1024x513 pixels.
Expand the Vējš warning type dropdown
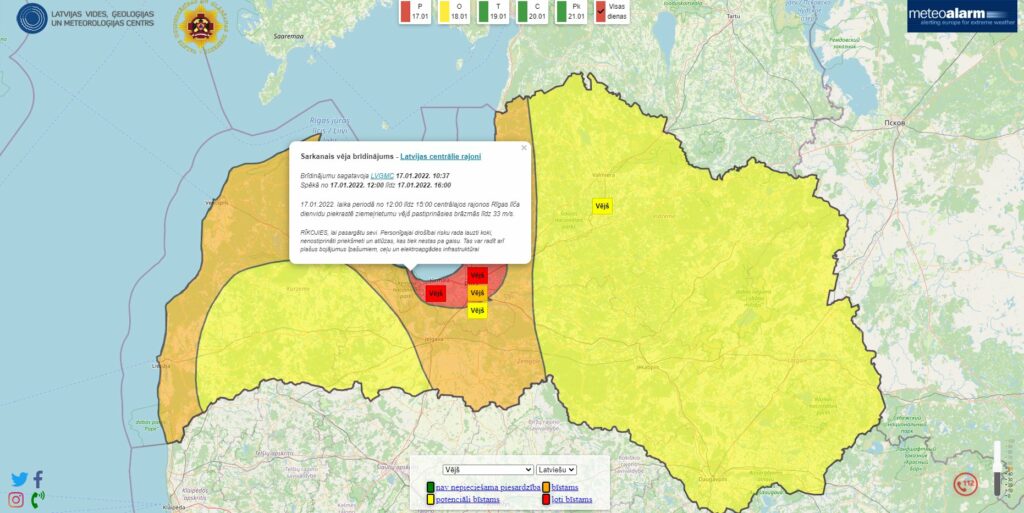pos(488,469)
